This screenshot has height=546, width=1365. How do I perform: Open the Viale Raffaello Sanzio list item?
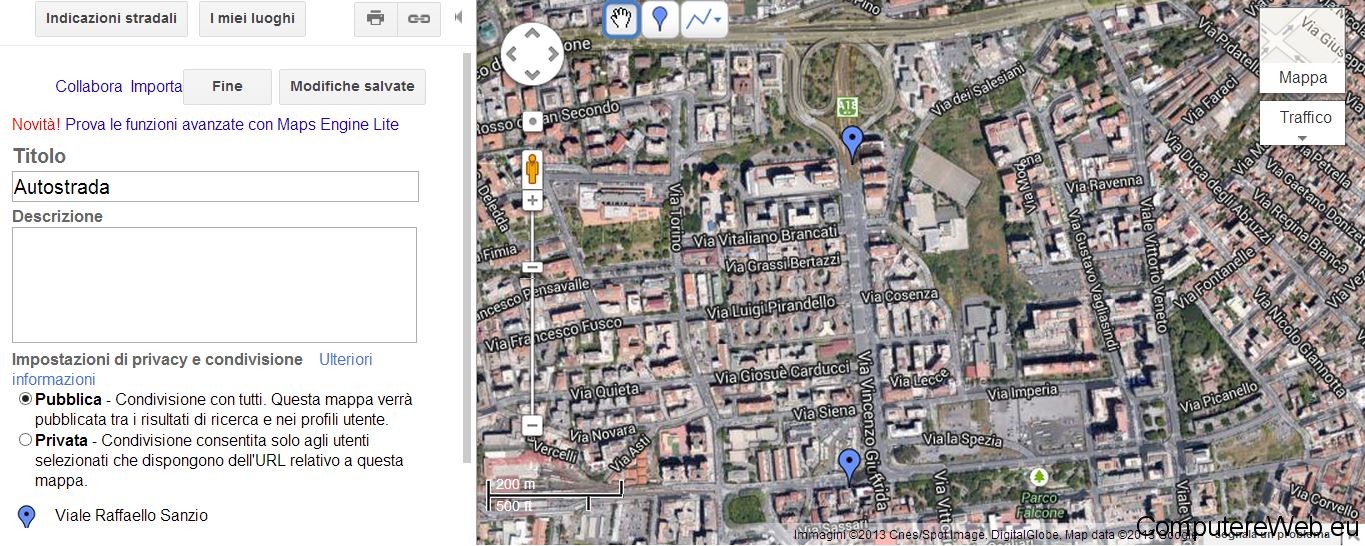coord(131,516)
